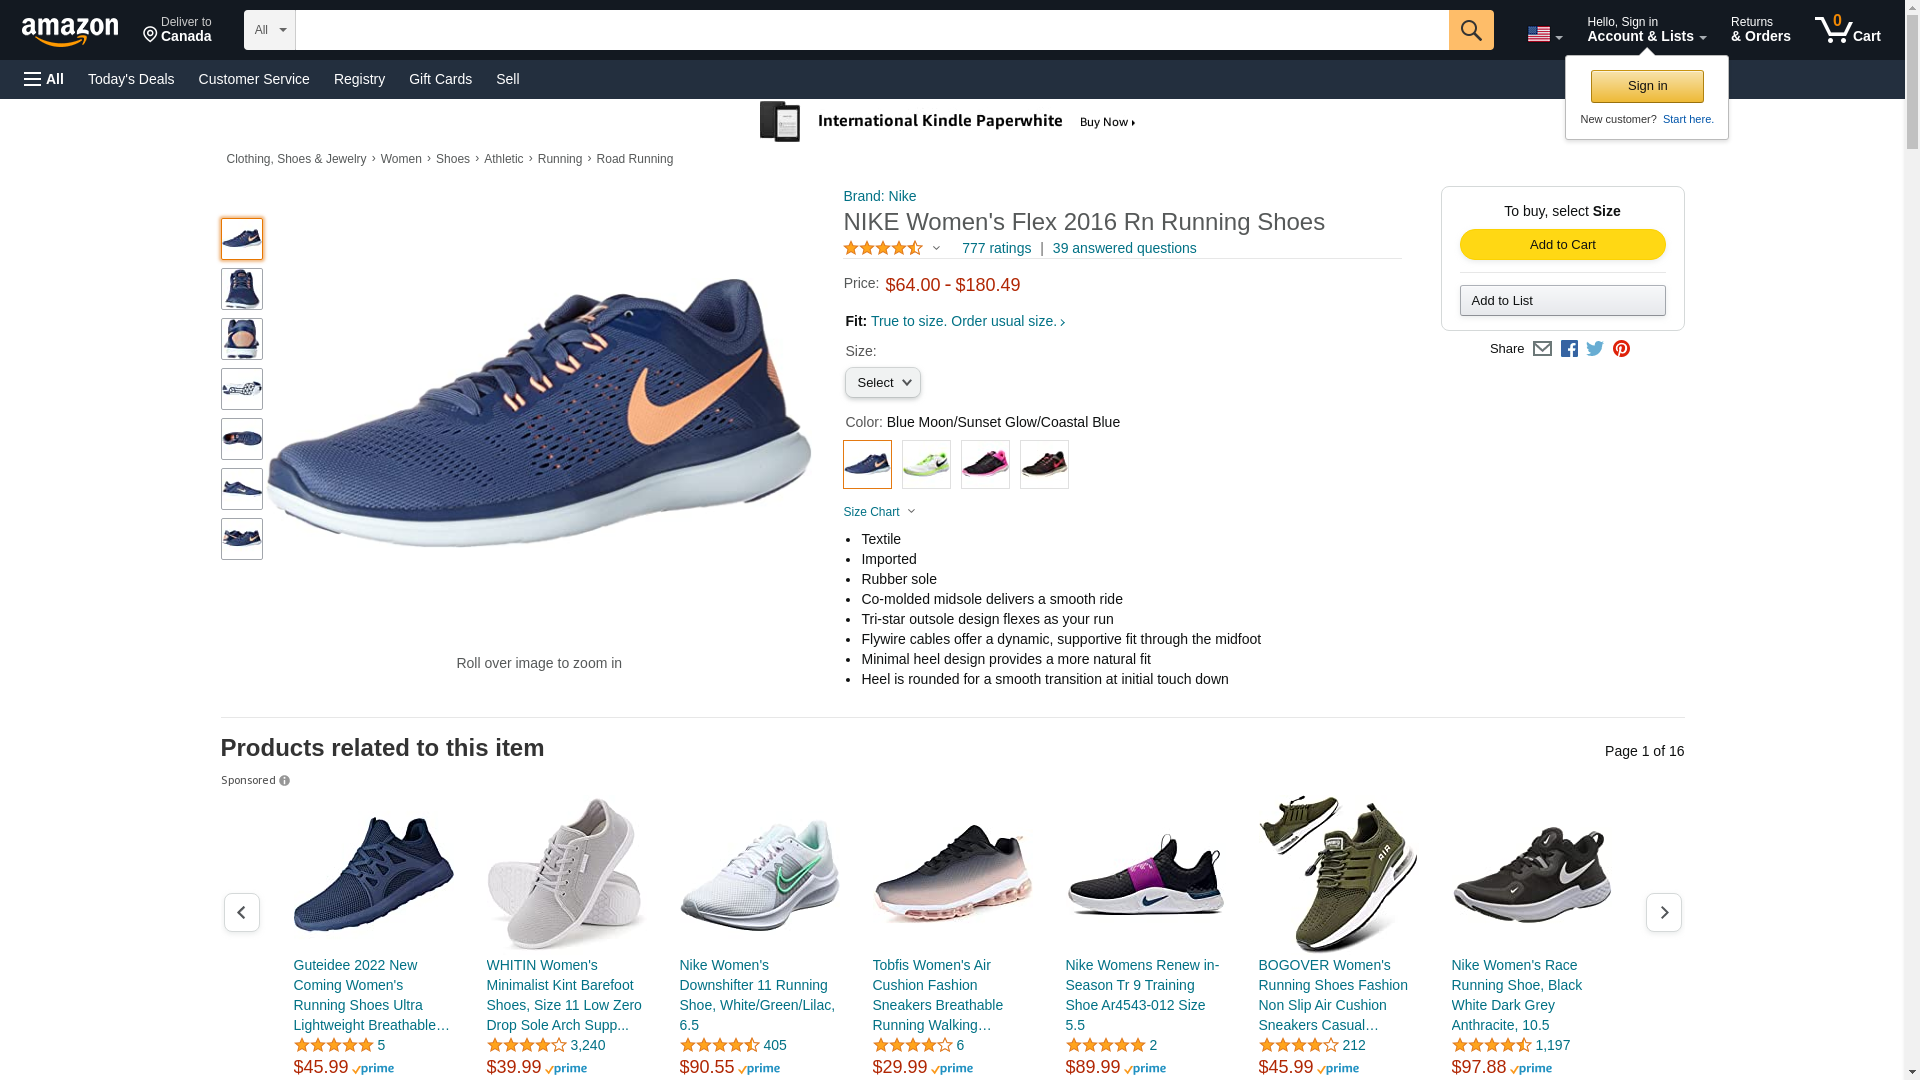1920x1080 pixels.
Task: Open Gift Cards navigation item
Action: 440,79
